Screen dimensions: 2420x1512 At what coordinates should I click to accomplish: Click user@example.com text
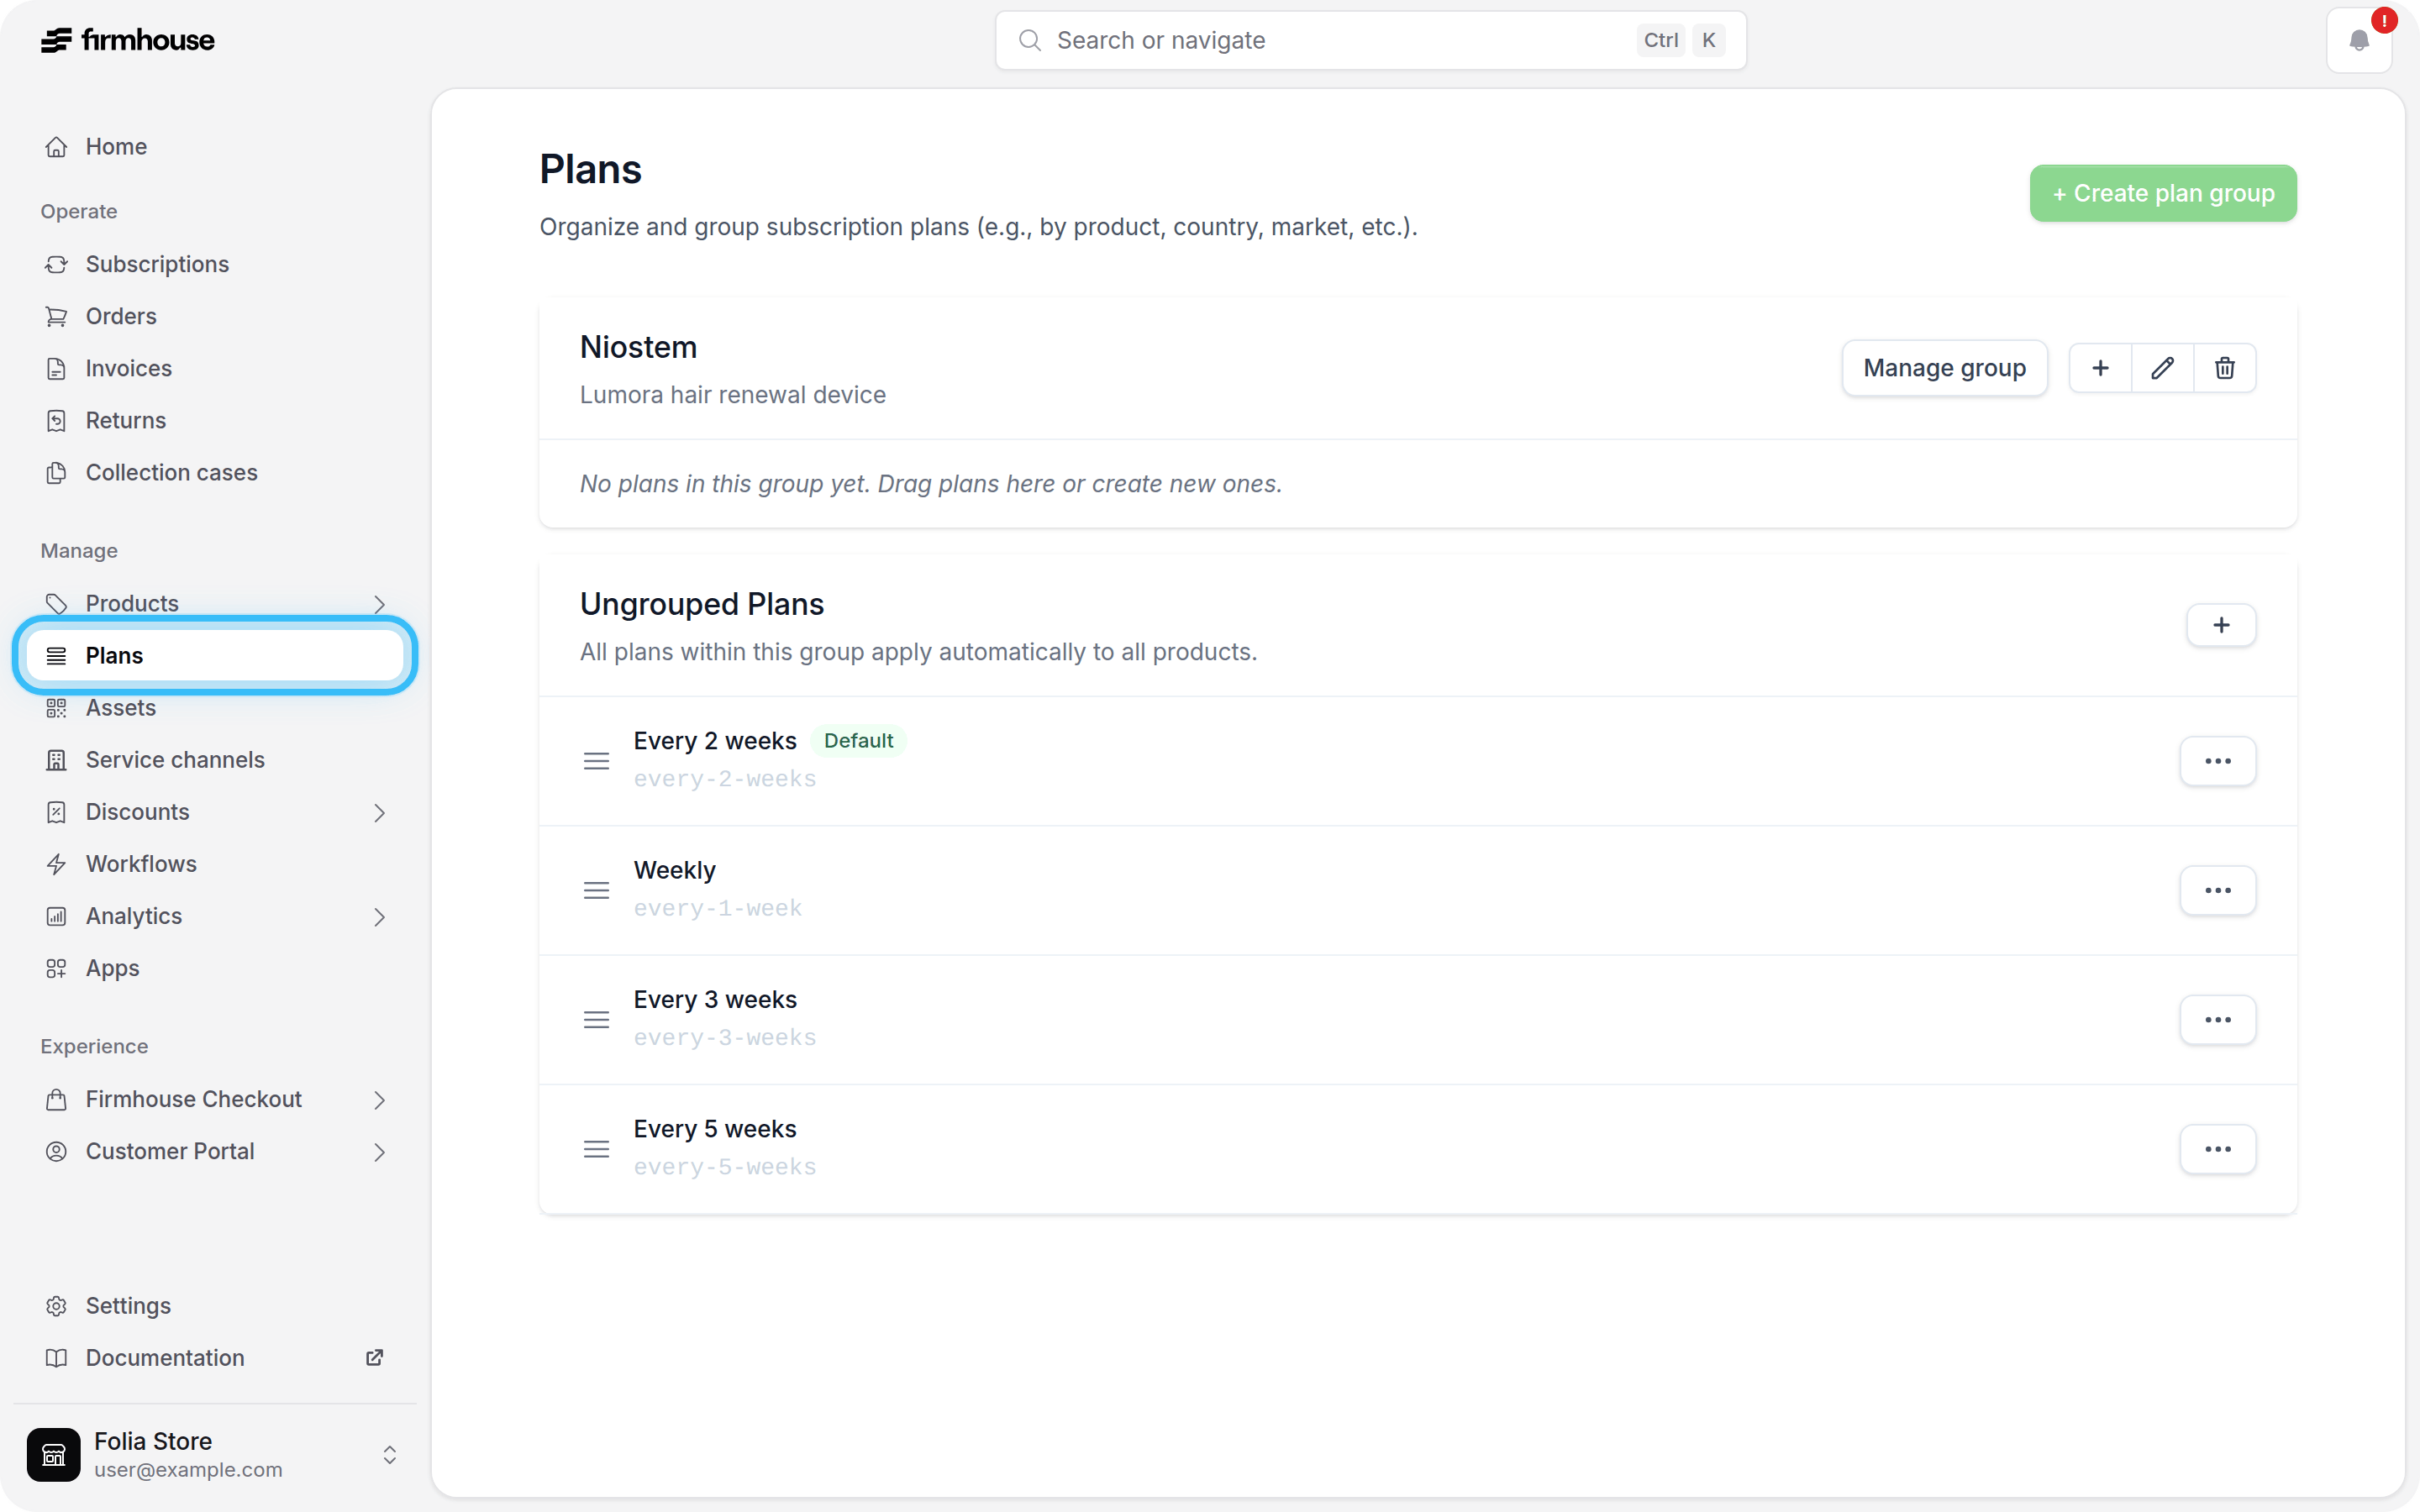(188, 1470)
